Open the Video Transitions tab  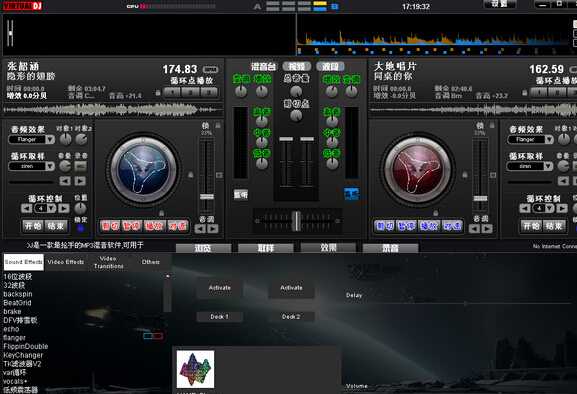point(108,262)
